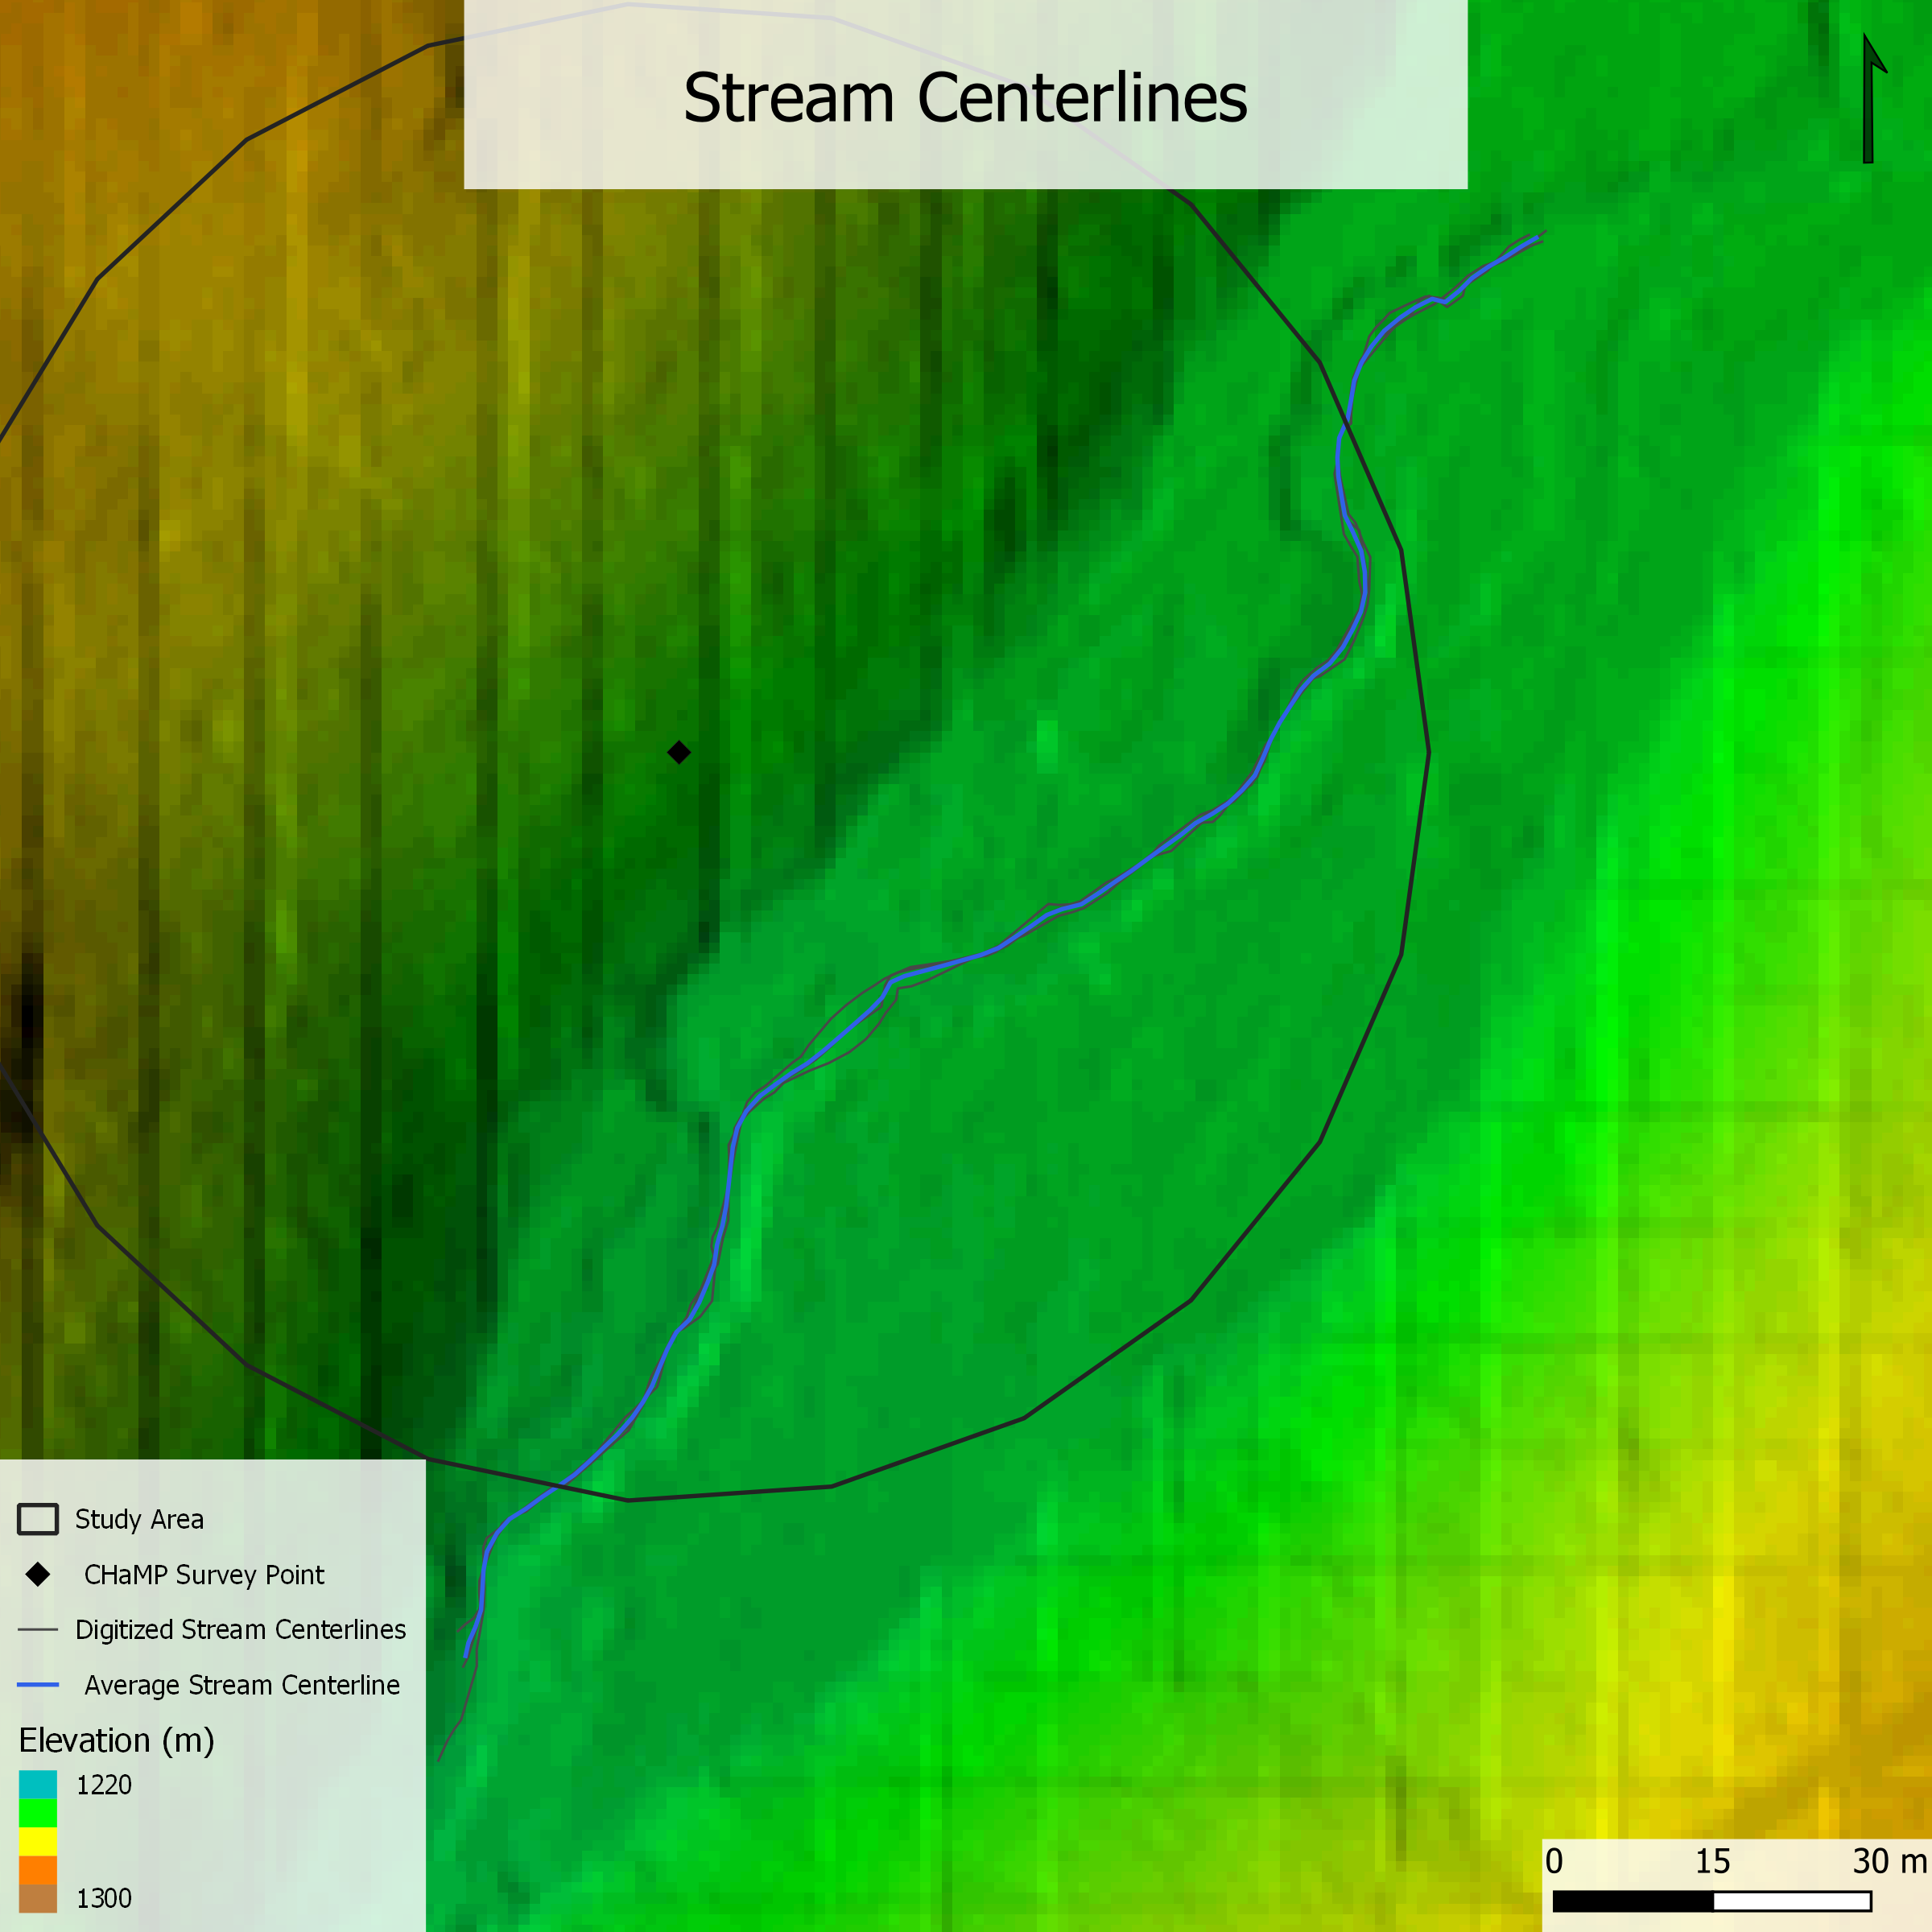Click the yellow elevation swatch
This screenshot has height=1932, width=1932.
coord(38,1841)
